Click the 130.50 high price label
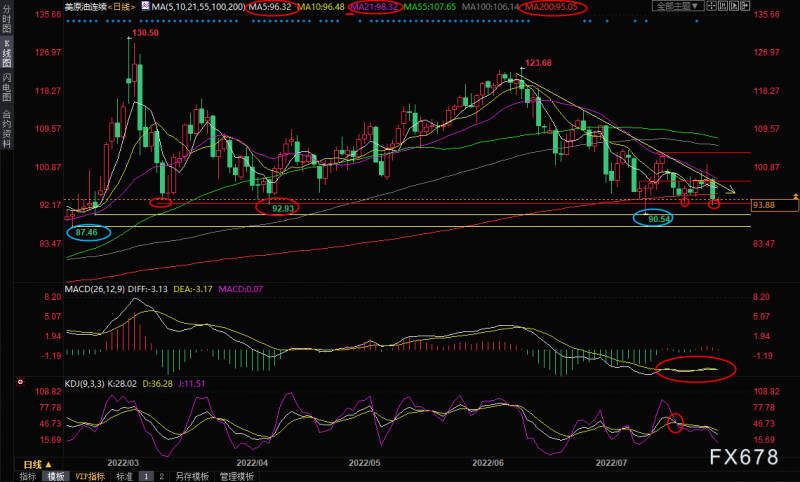The width and height of the screenshot is (800, 482). point(145,33)
